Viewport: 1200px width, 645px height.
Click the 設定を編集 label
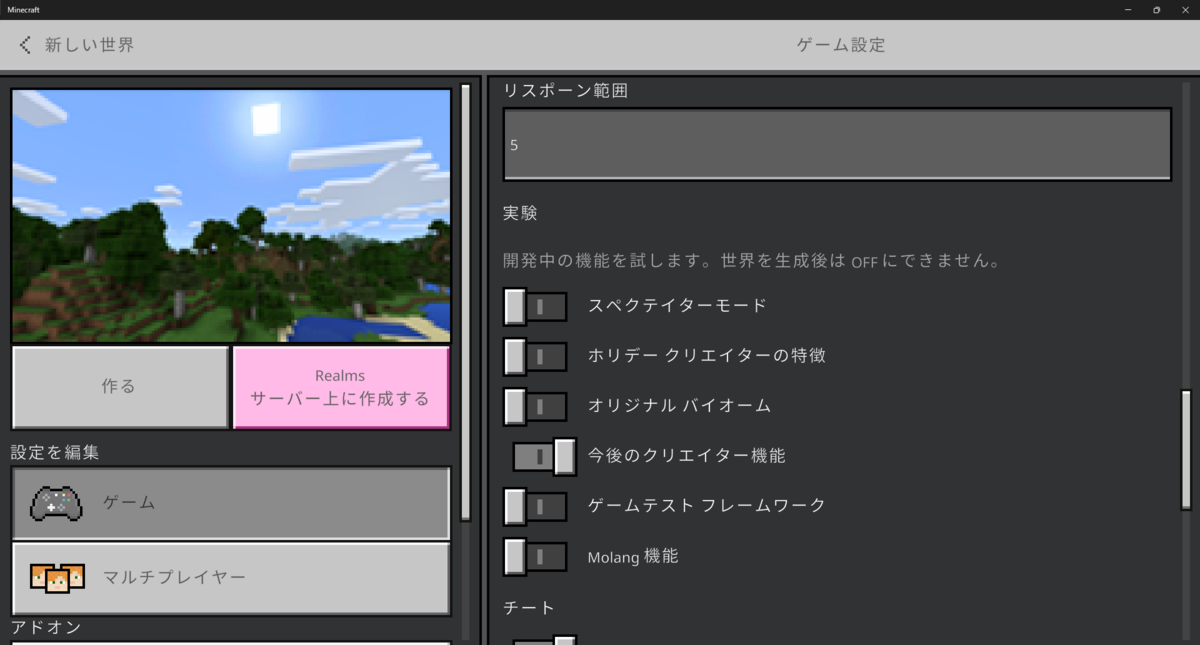(x=55, y=452)
